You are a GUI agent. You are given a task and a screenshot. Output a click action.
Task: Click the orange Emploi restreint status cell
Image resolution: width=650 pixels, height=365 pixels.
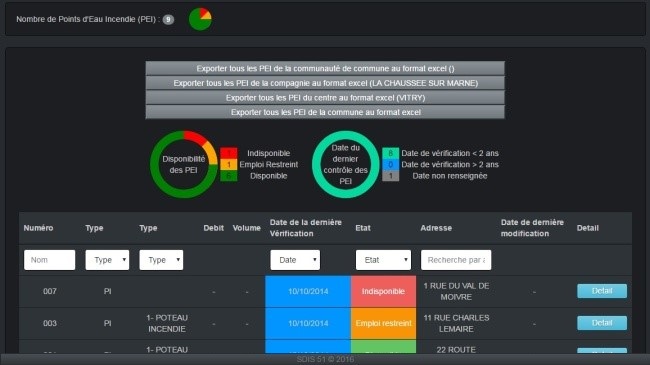click(x=383, y=324)
